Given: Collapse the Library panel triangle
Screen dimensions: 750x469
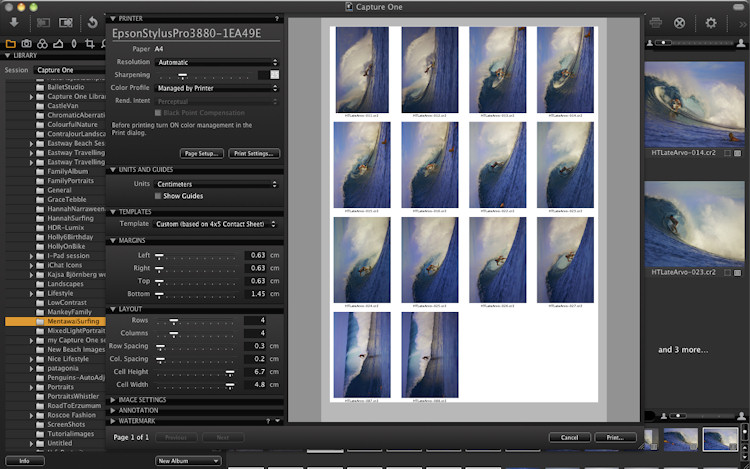Looking at the screenshot, I should [8, 56].
